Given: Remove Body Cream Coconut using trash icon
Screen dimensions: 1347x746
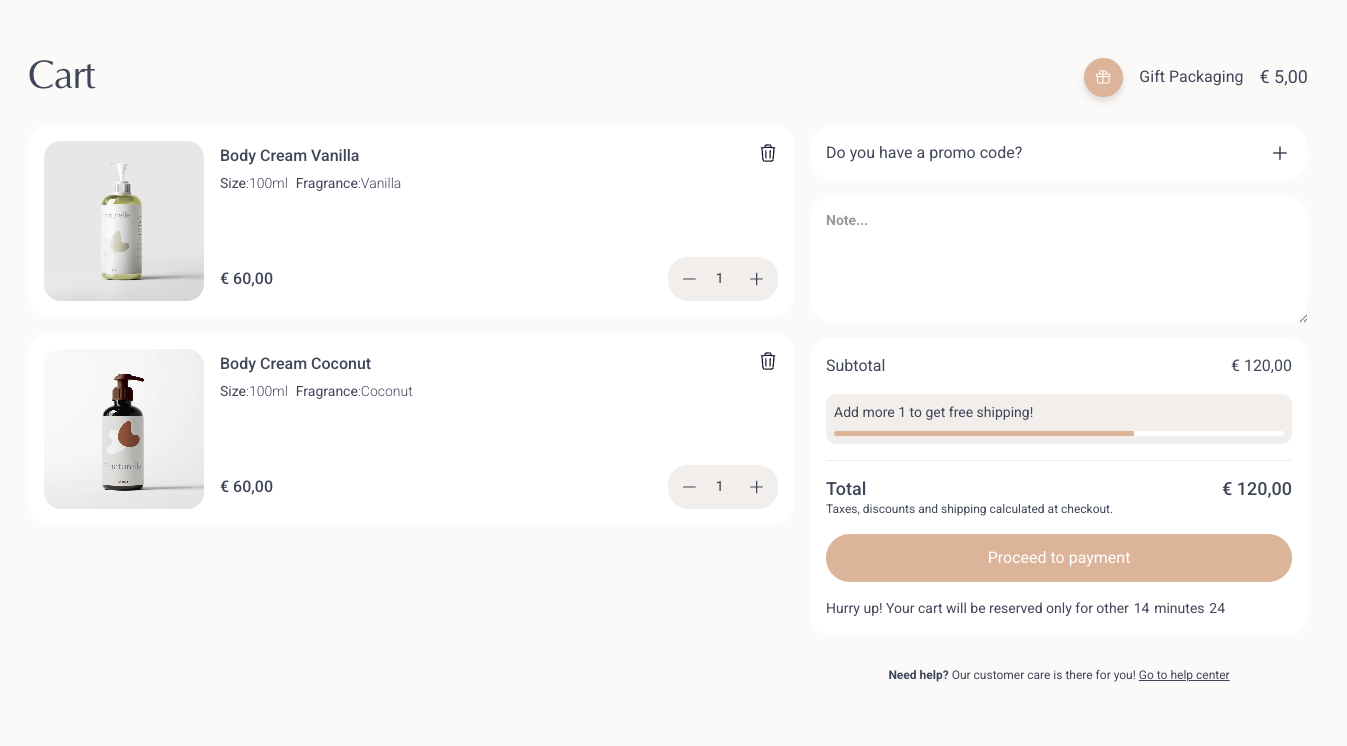Looking at the screenshot, I should (768, 361).
